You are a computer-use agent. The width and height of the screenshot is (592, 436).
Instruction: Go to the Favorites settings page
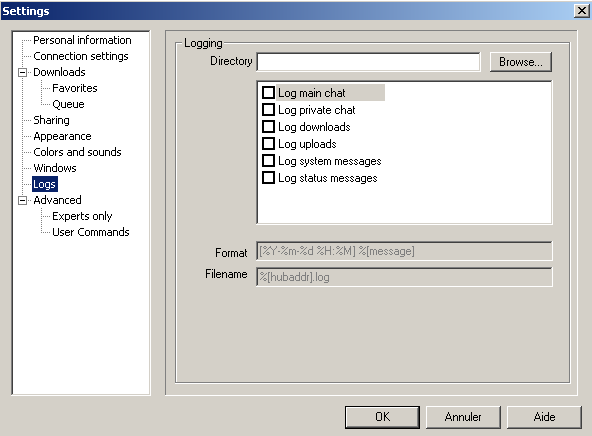75,88
